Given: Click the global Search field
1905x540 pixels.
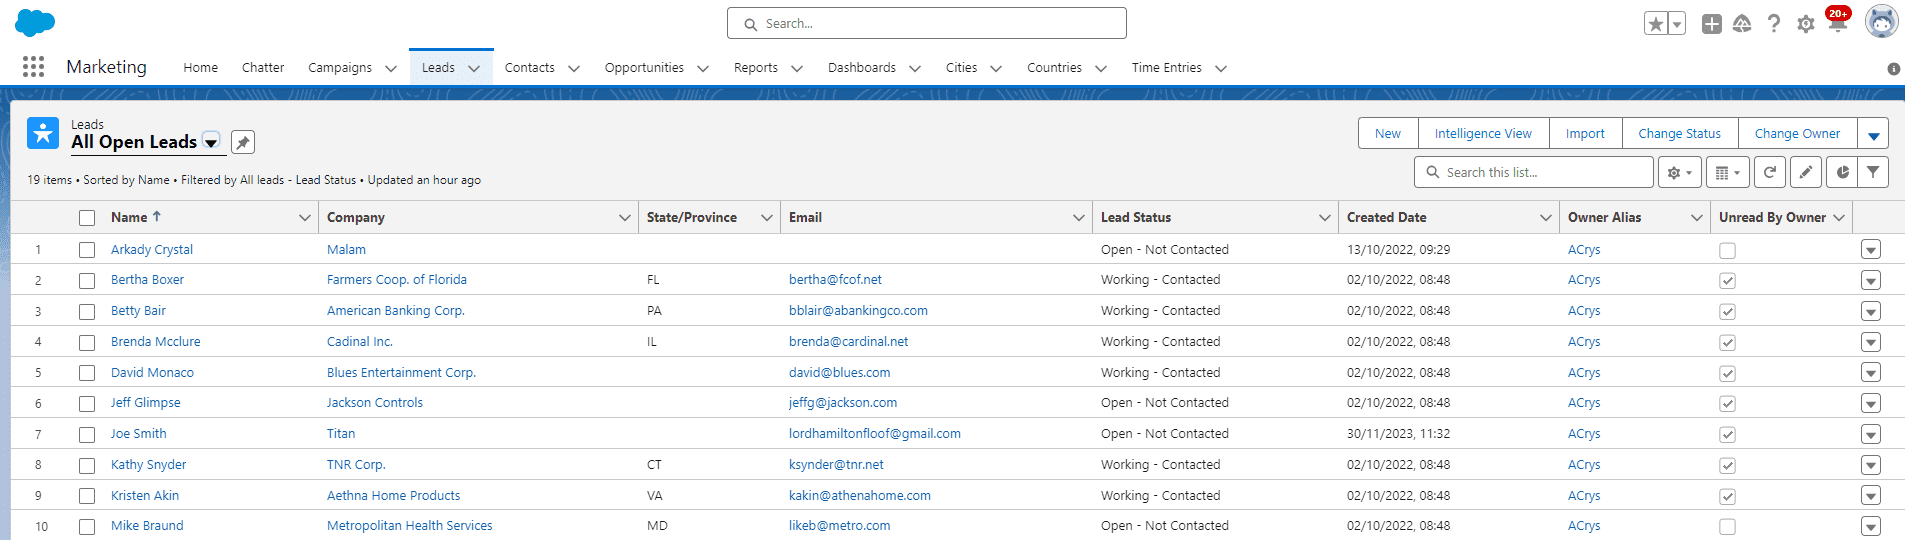Looking at the screenshot, I should pos(927,23).
